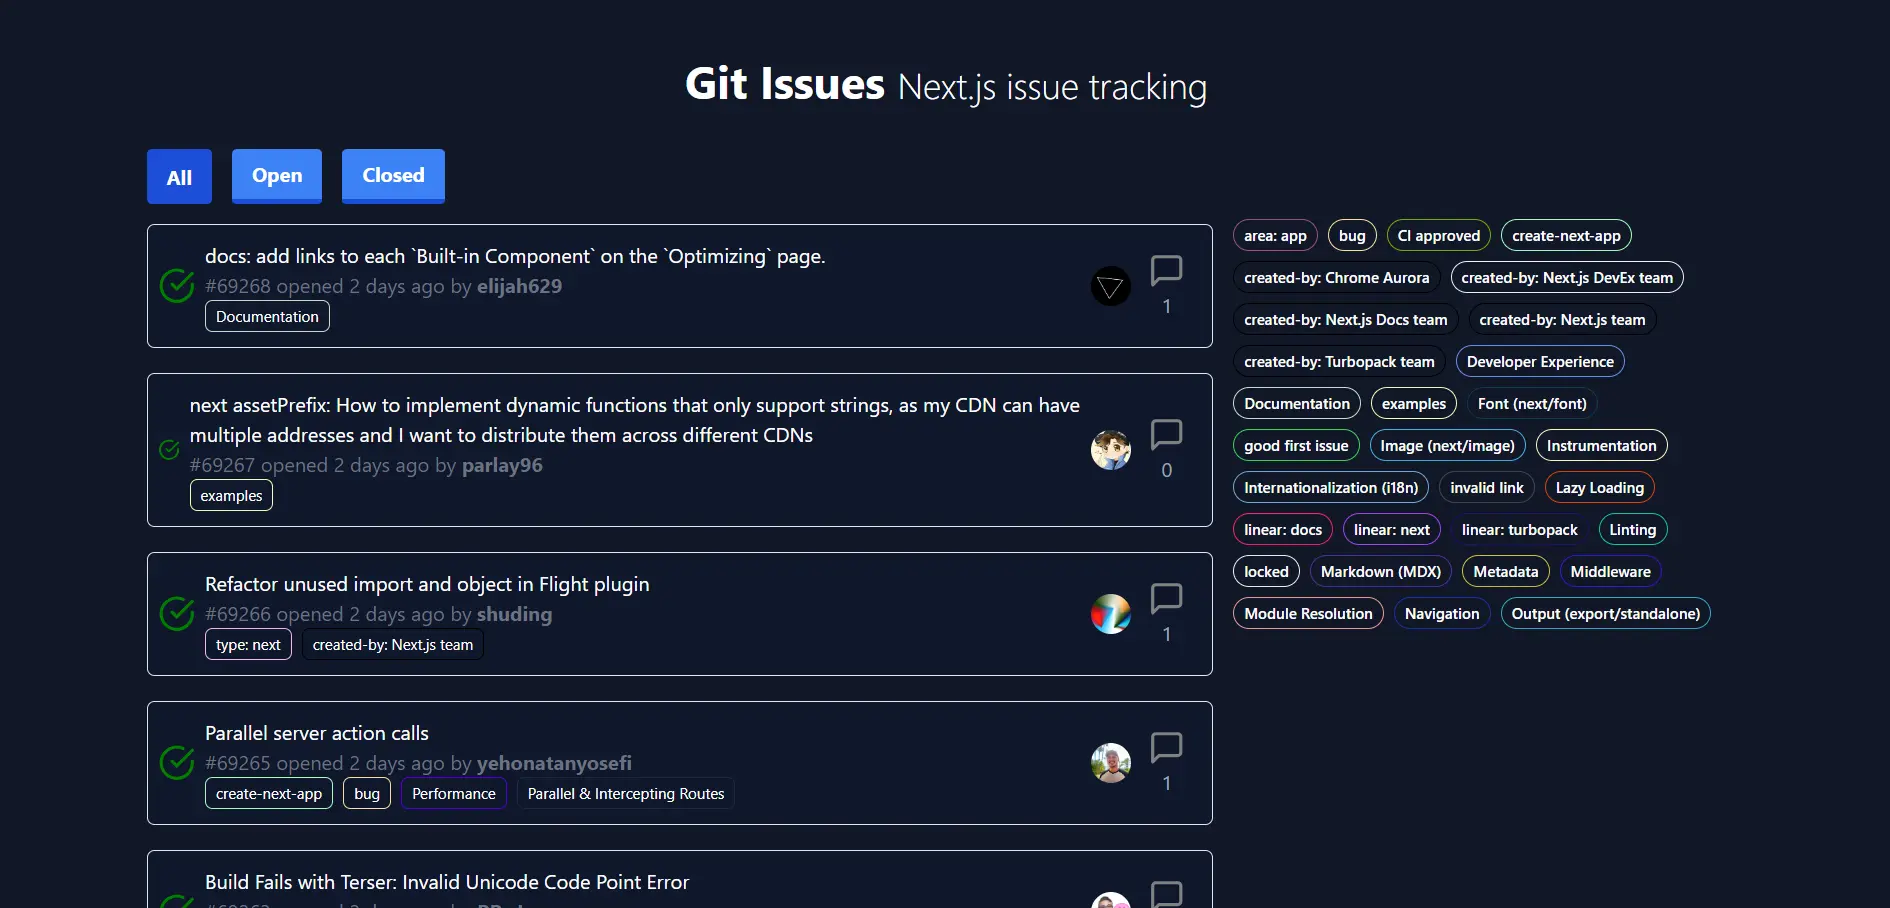
Task: Open 'Parallel server action calls' issue
Action: point(317,733)
